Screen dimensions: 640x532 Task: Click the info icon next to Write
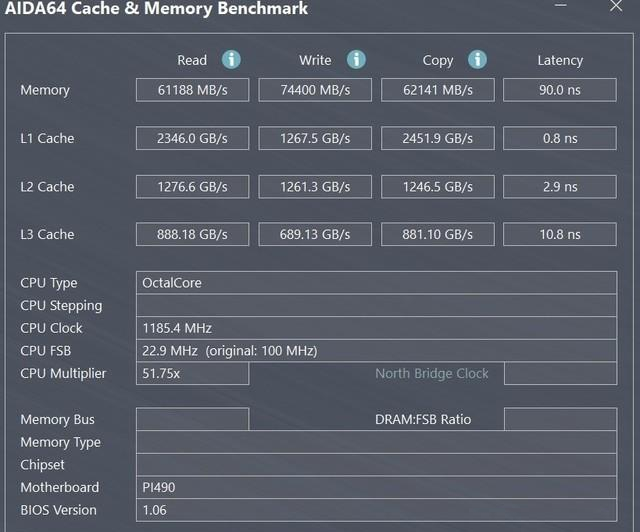pyautogui.click(x=356, y=60)
